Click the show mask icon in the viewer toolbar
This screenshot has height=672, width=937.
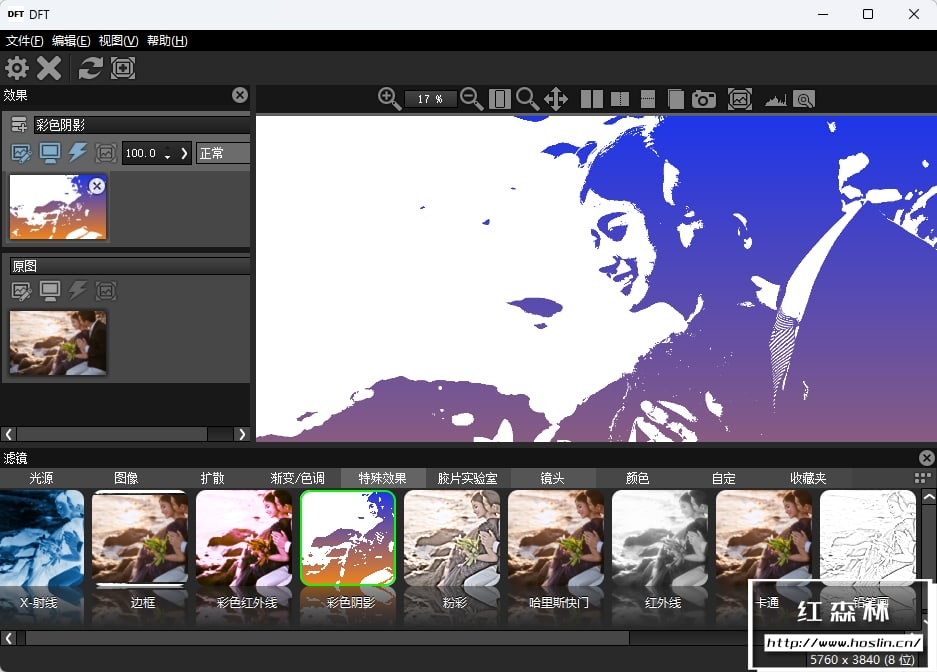pyautogui.click(x=740, y=99)
